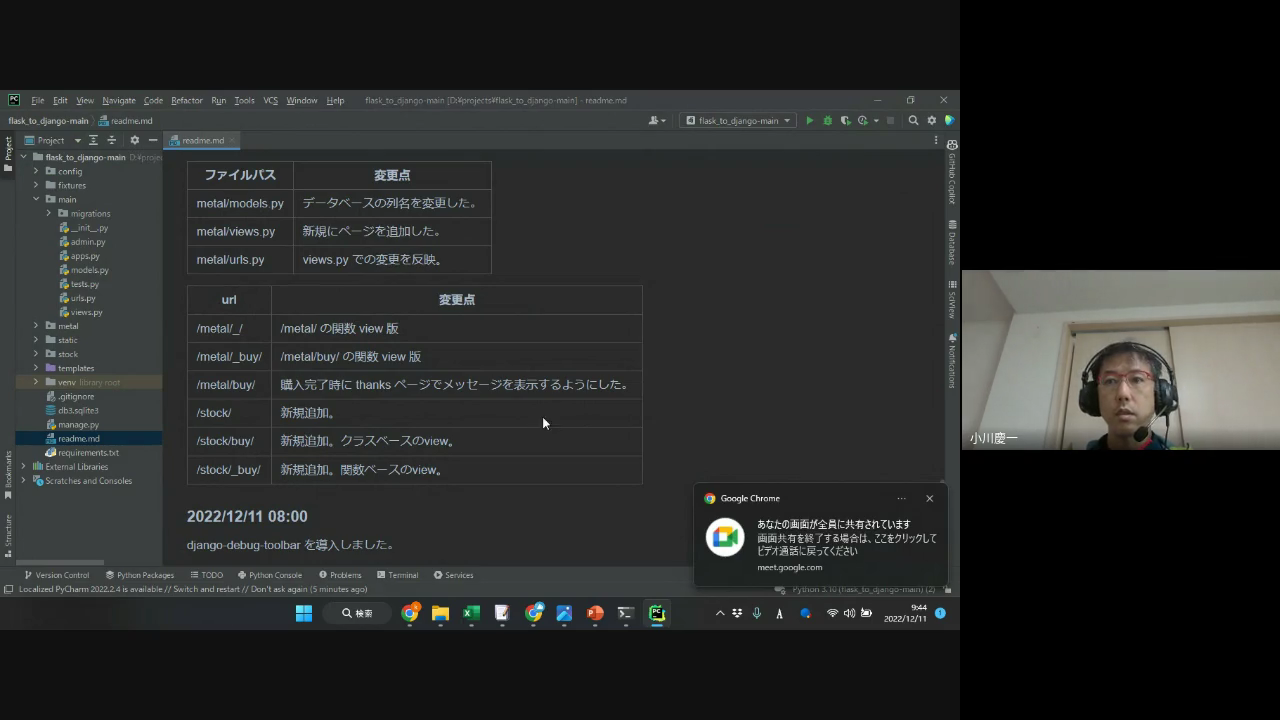
Task: Click the PyCharm update notification in status bar
Action: 192,590
